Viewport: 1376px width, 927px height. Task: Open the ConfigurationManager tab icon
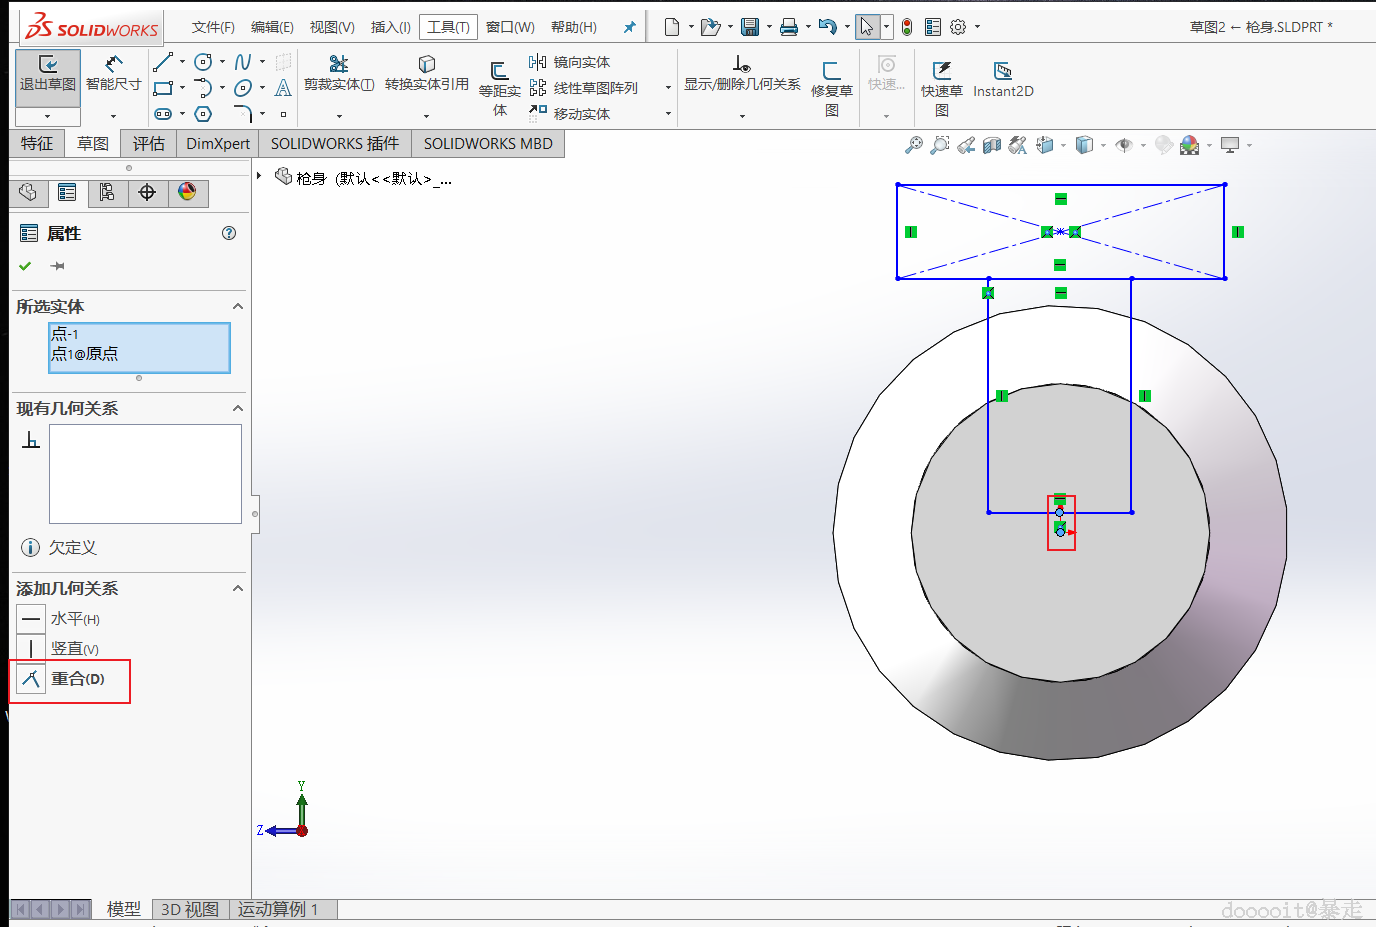coord(107,192)
